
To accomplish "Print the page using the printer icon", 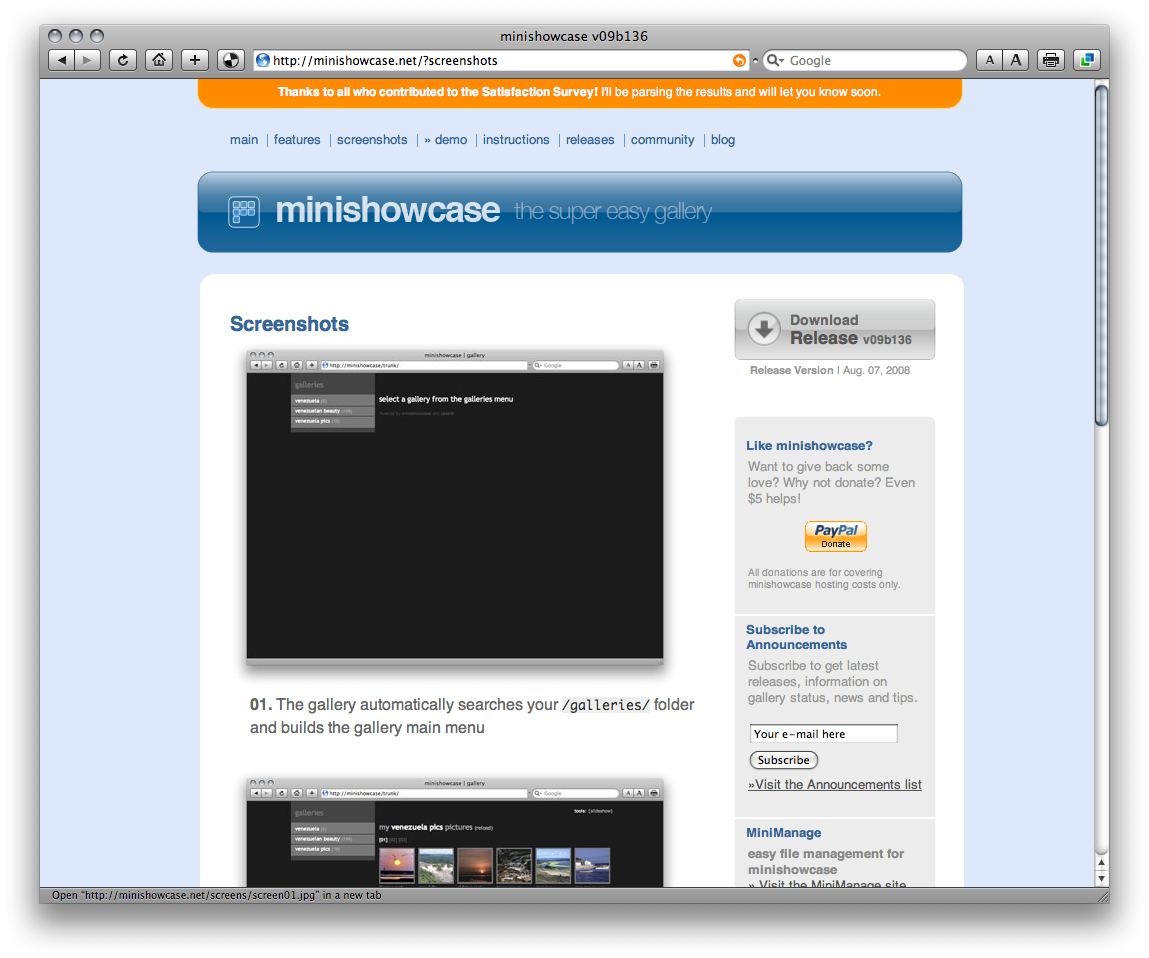I will coord(1051,60).
